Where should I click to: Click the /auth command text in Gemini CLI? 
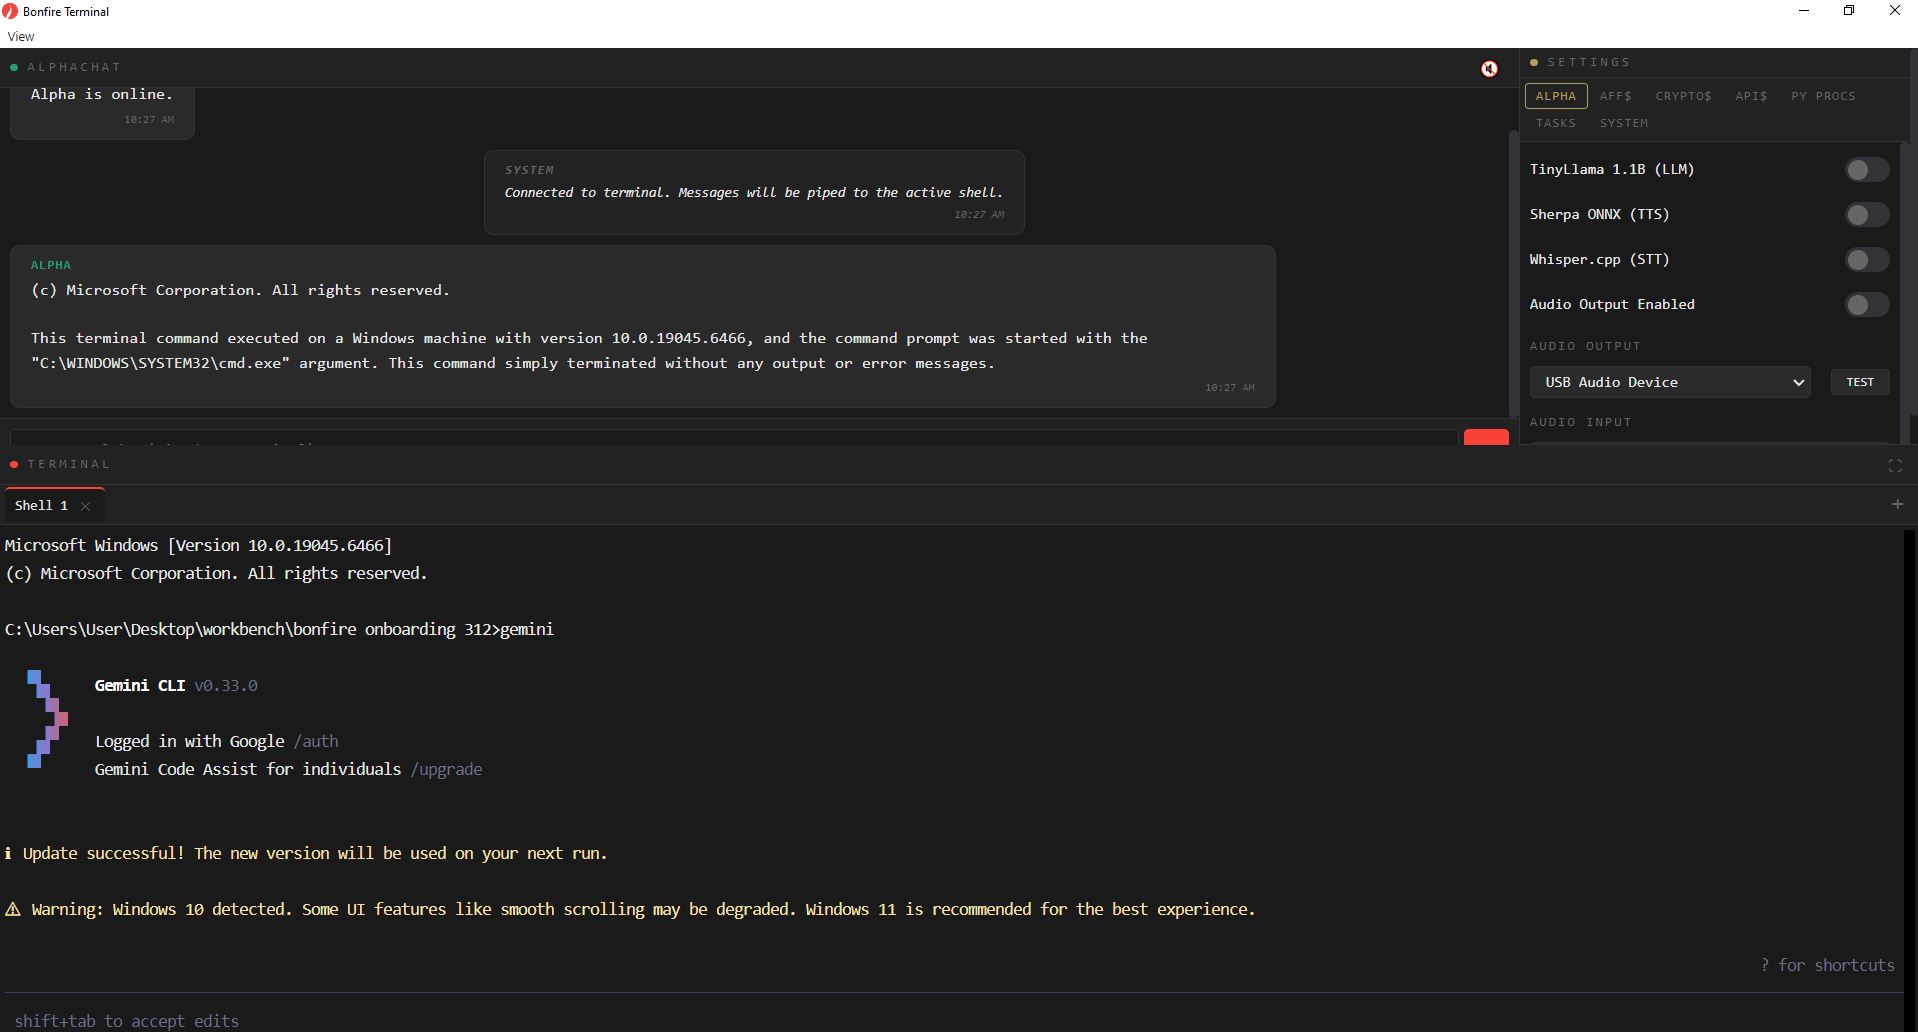pyautogui.click(x=316, y=741)
